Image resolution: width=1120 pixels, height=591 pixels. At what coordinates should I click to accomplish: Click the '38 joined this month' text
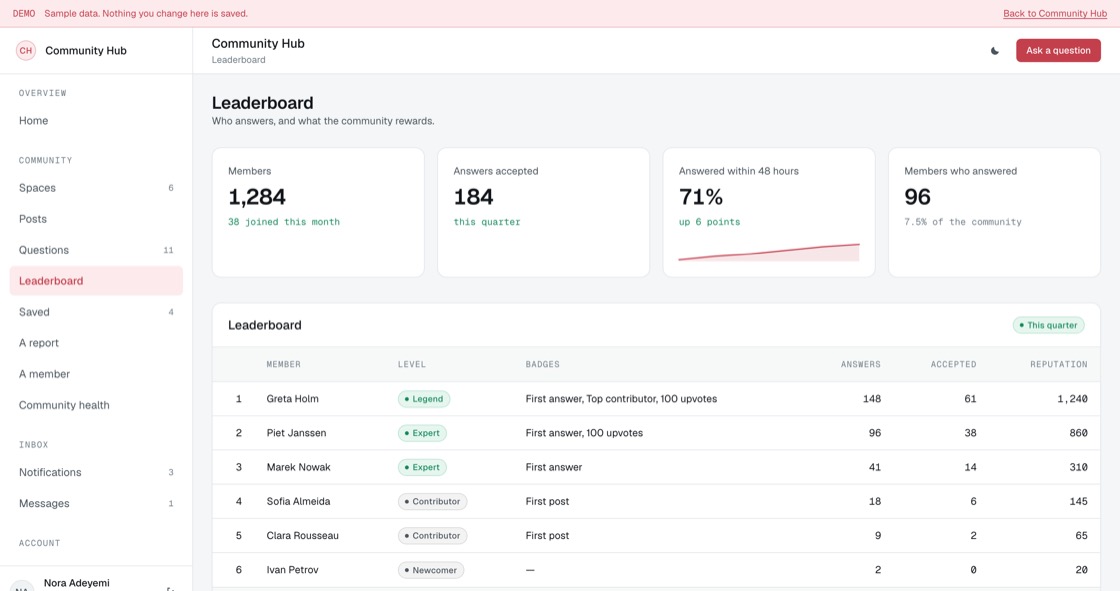(x=284, y=222)
